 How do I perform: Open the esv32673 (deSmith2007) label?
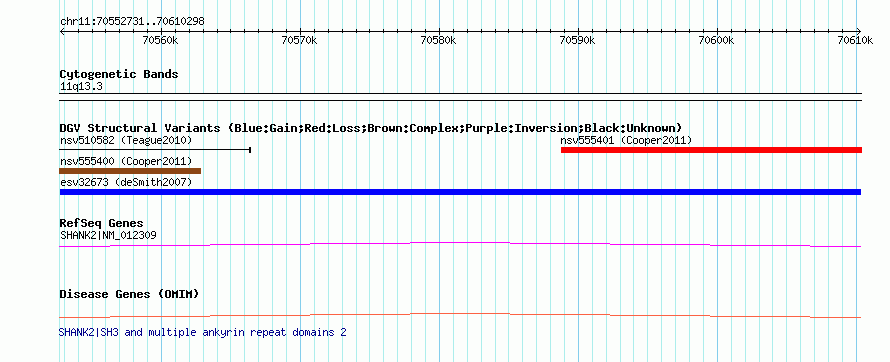click(126, 182)
